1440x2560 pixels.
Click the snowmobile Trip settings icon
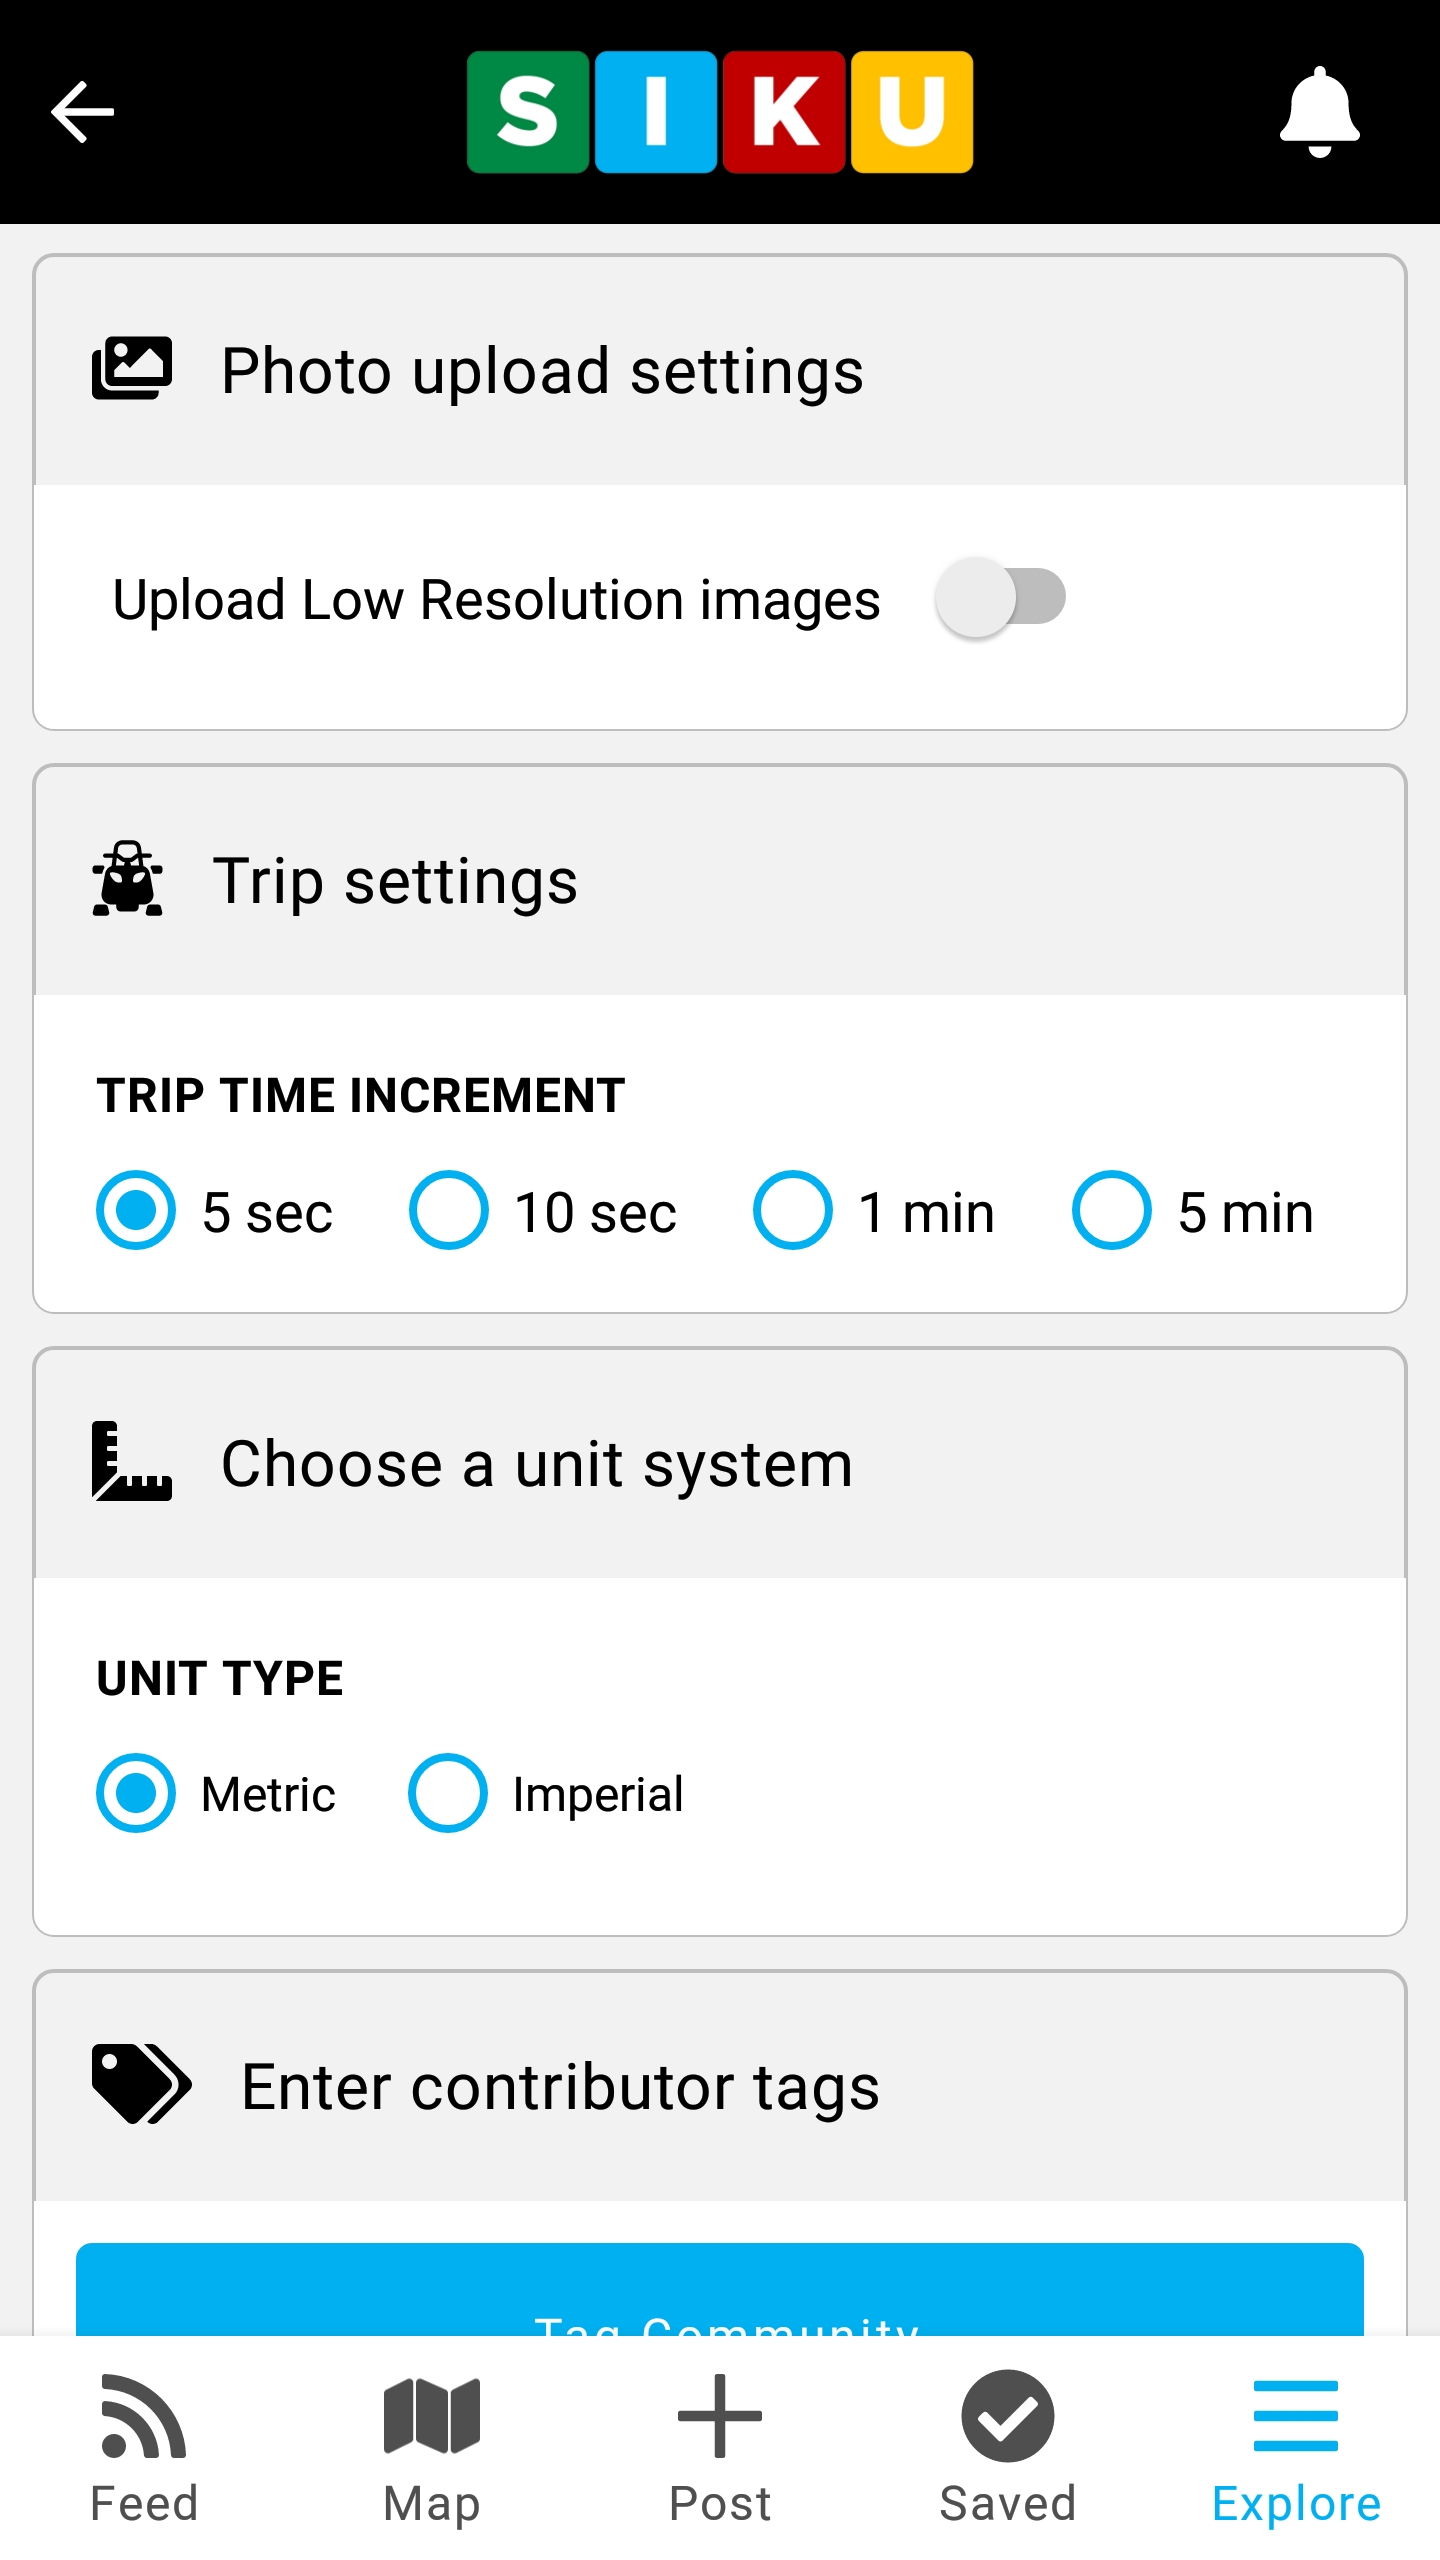pyautogui.click(x=128, y=879)
